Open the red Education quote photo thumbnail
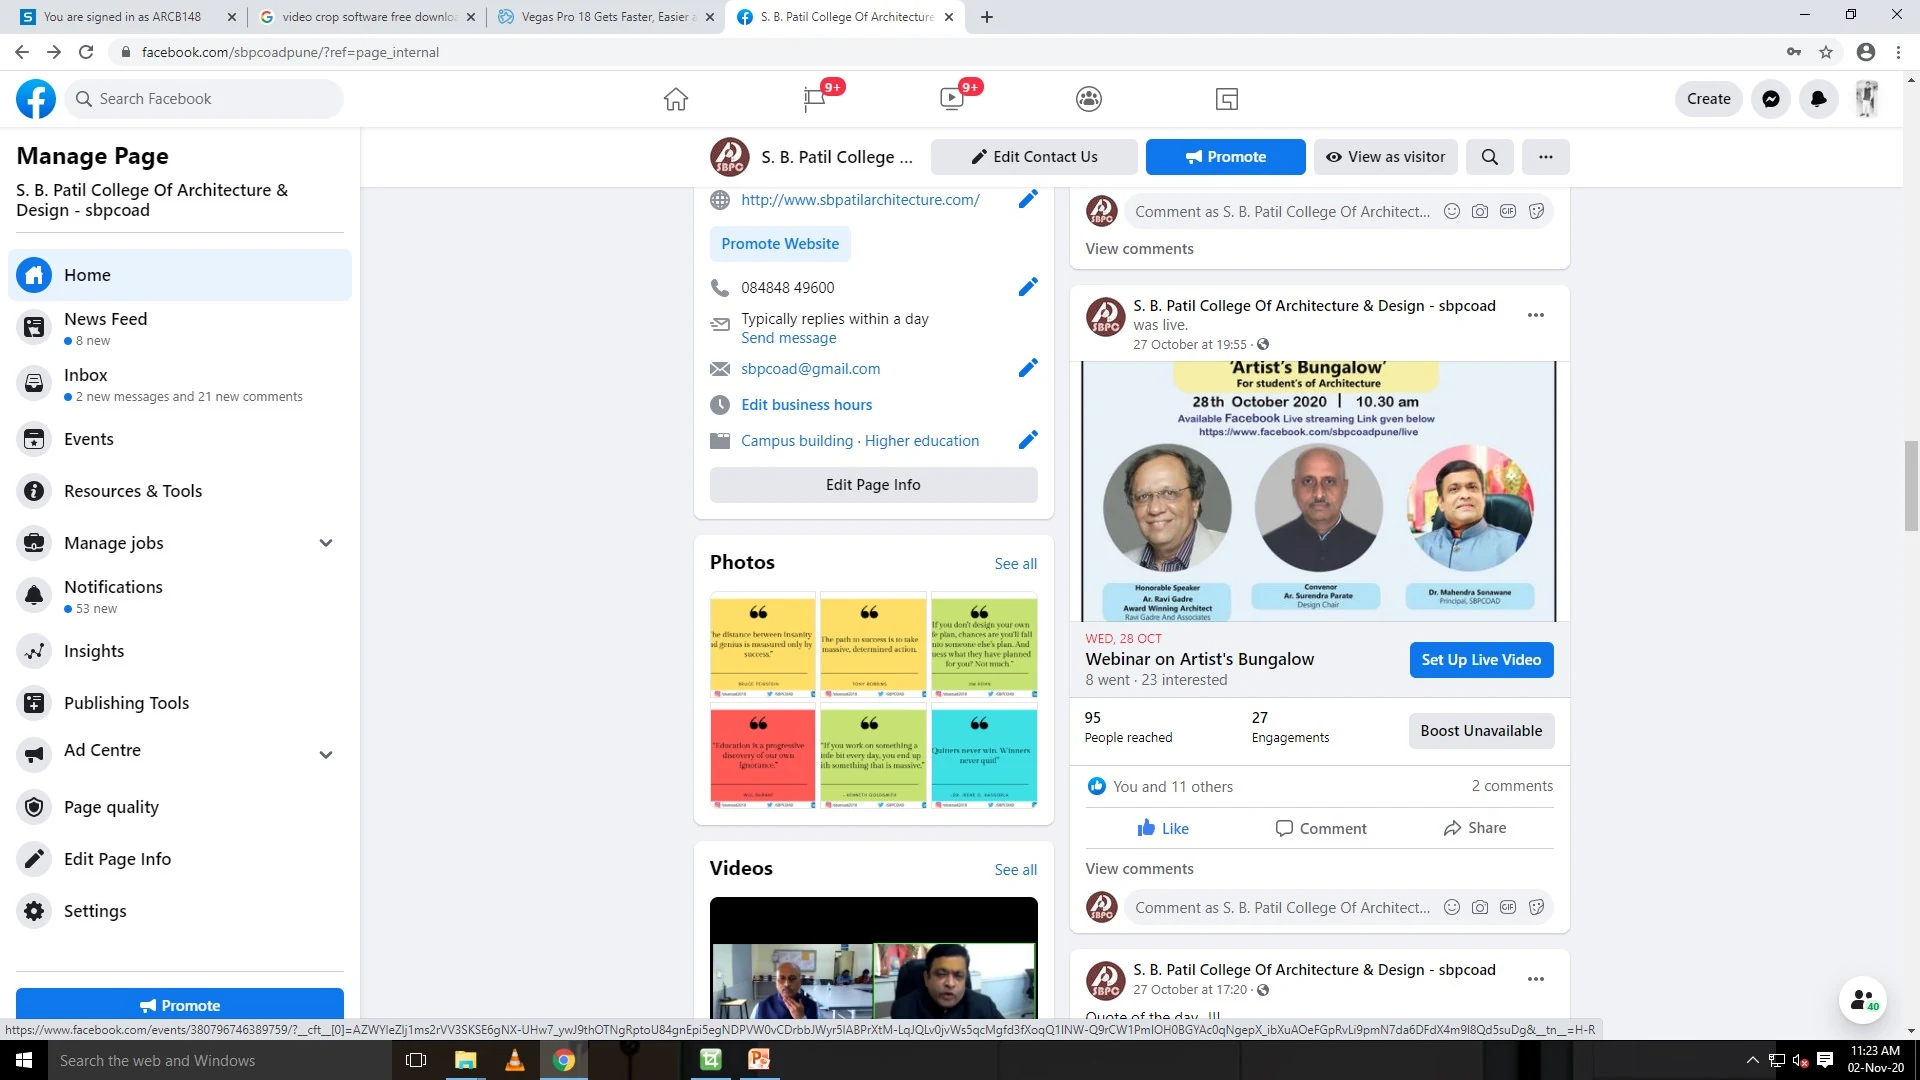Viewport: 1920px width, 1080px height. (763, 755)
